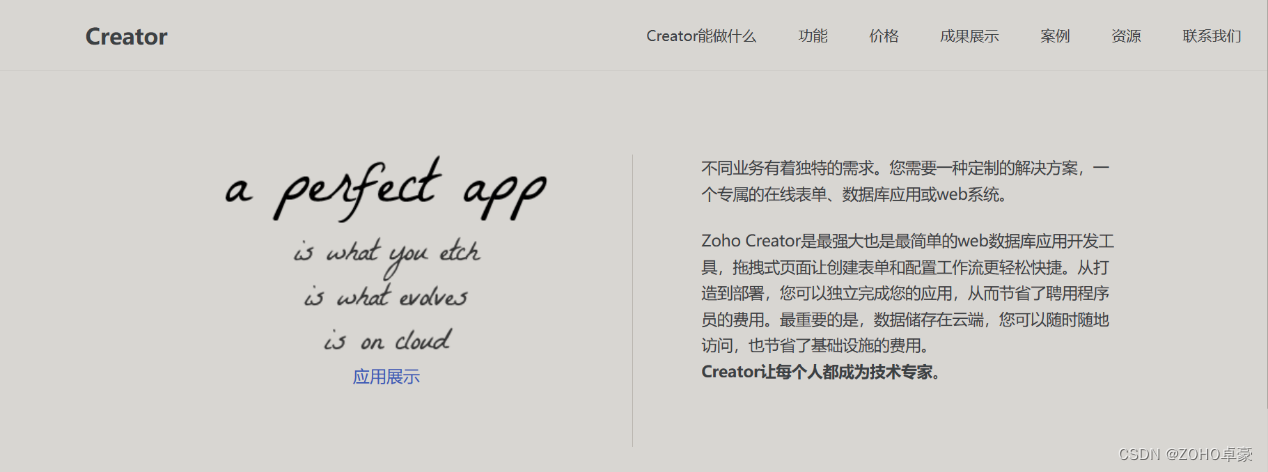This screenshot has width=1268, height=472.
Task: Follow the blue 应用展示 link
Action: point(386,377)
